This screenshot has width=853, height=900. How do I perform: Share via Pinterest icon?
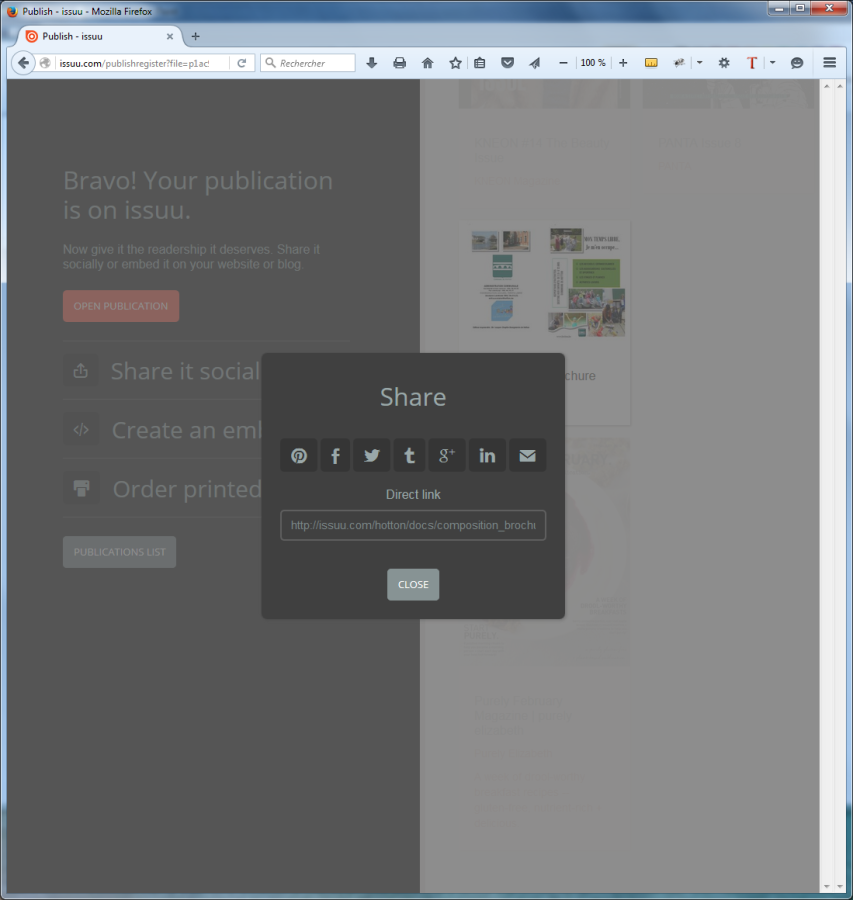(x=298, y=456)
